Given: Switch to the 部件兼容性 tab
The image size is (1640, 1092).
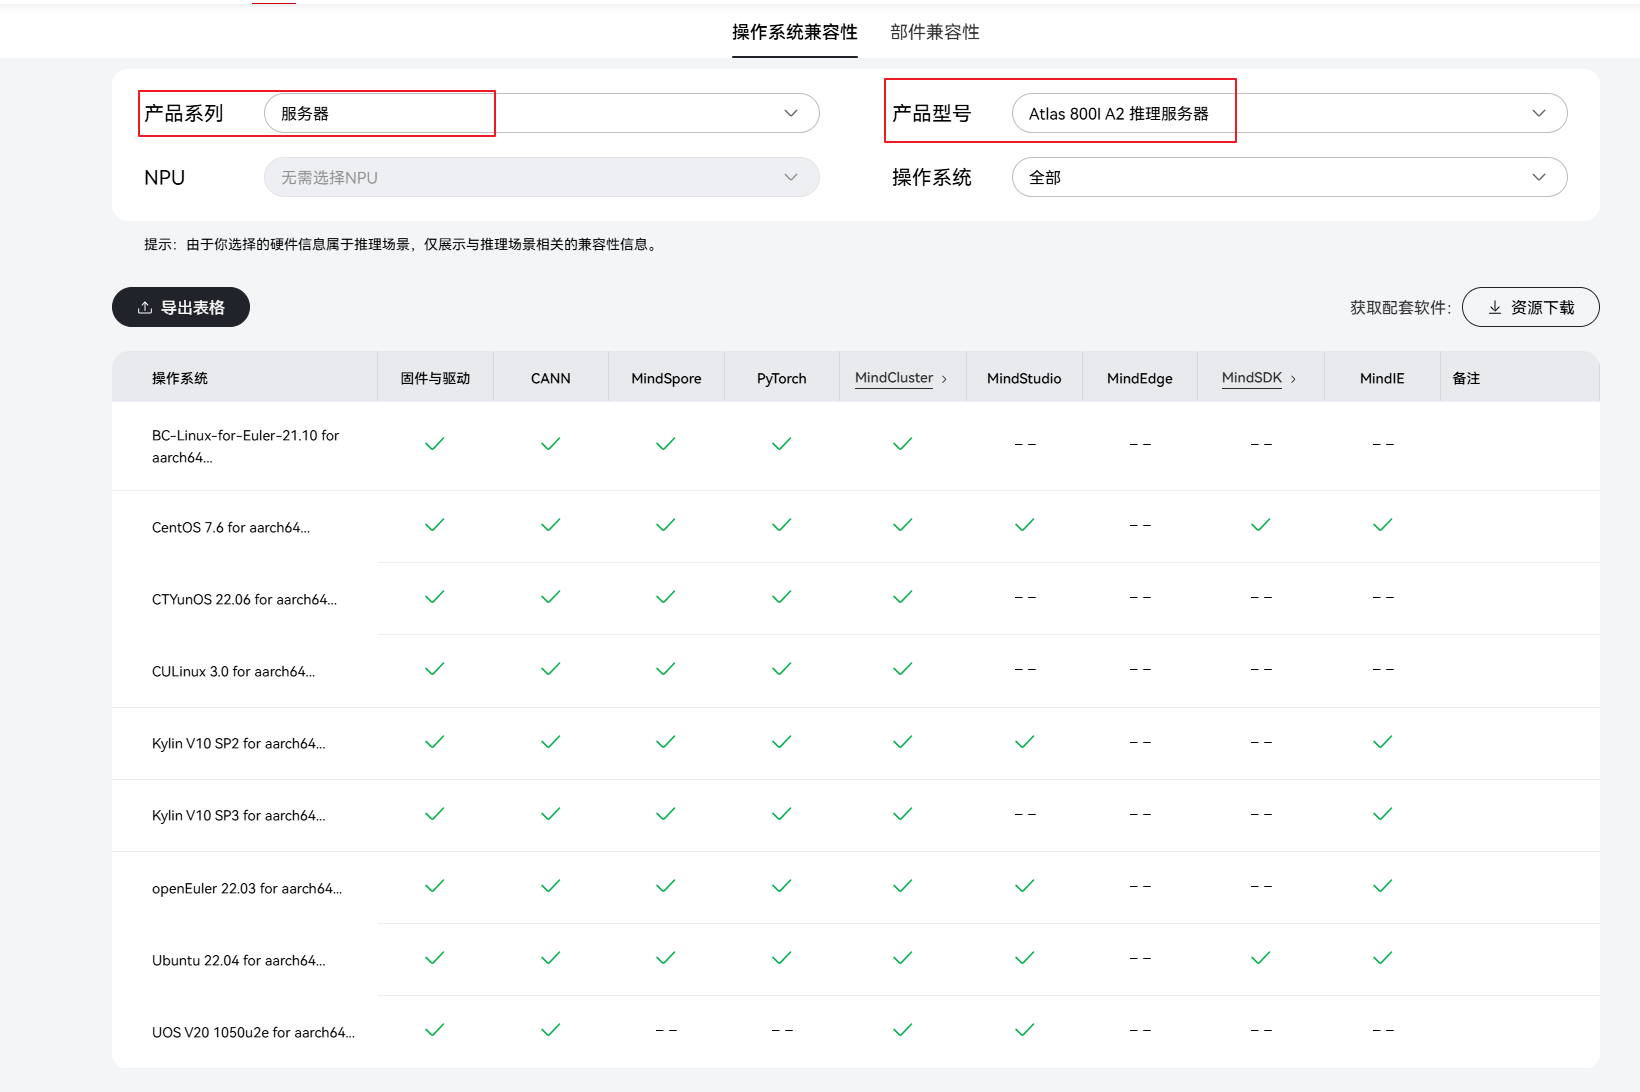Looking at the screenshot, I should (934, 32).
